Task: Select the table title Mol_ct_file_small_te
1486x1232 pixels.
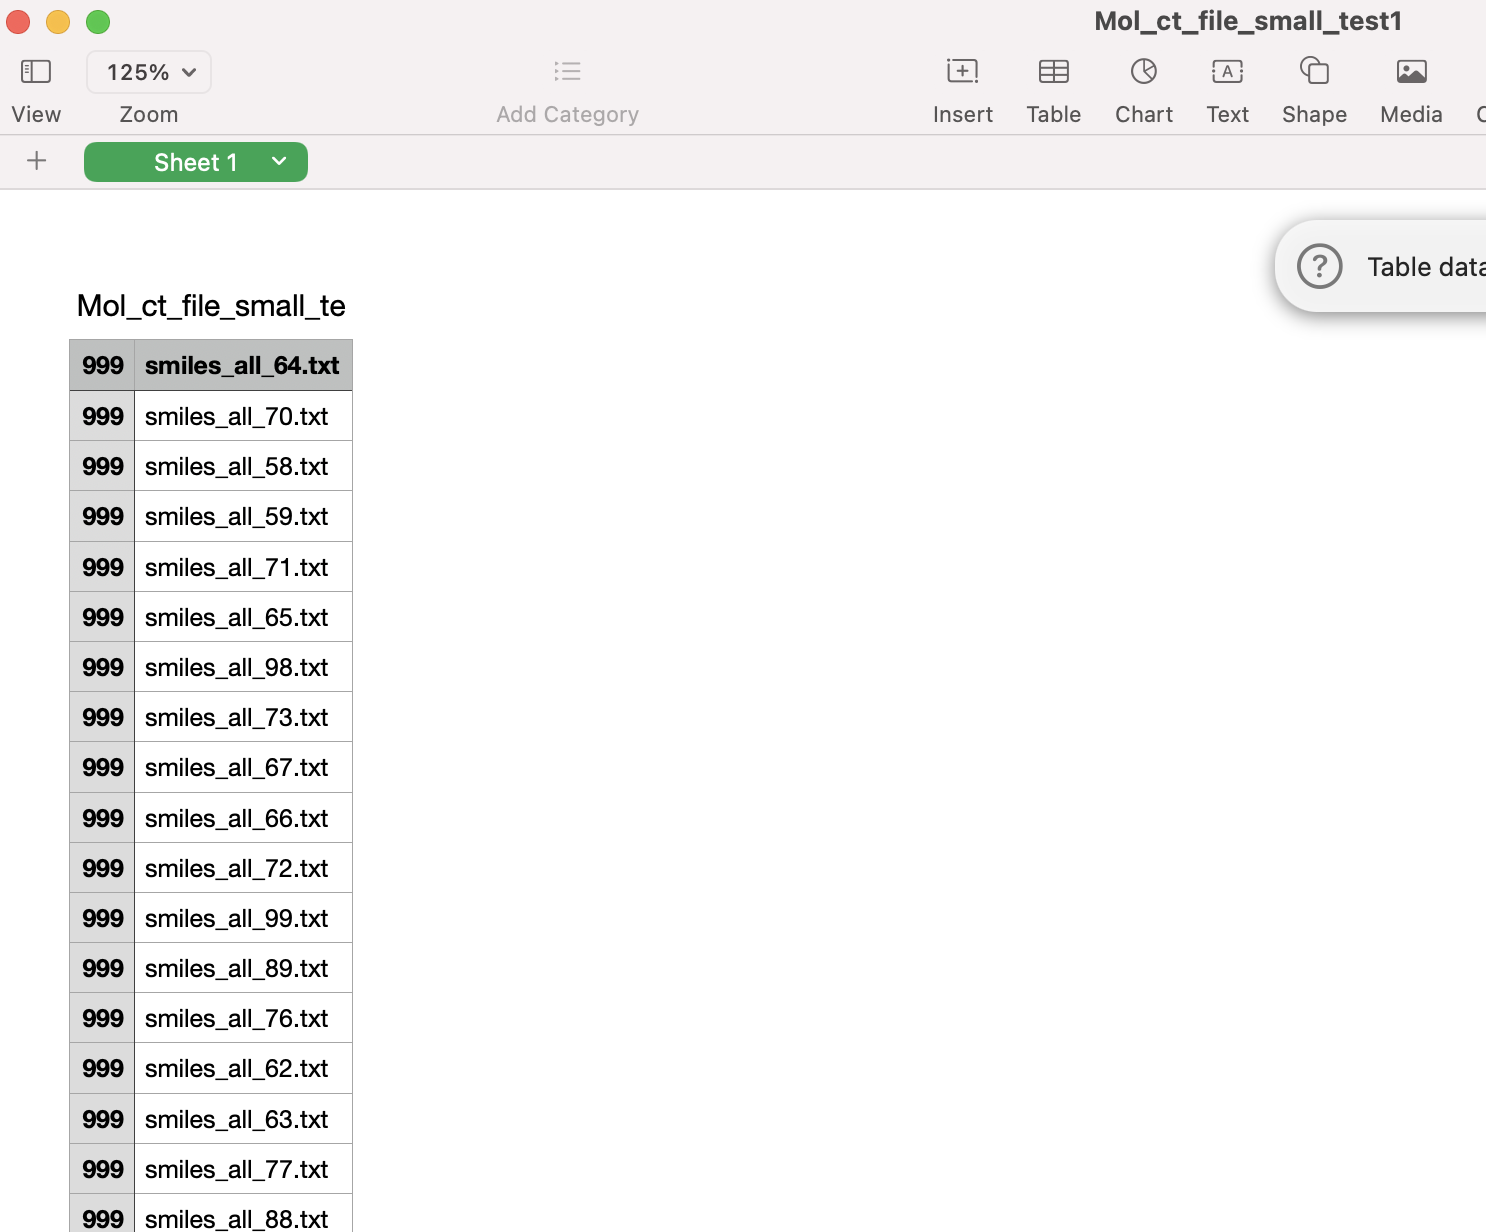Action: (210, 306)
